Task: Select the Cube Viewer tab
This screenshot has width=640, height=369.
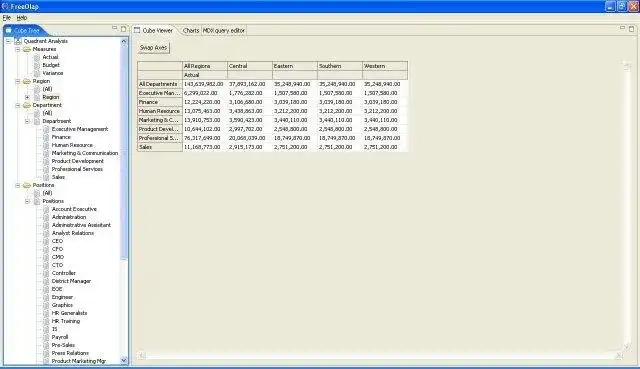Action: [x=158, y=31]
